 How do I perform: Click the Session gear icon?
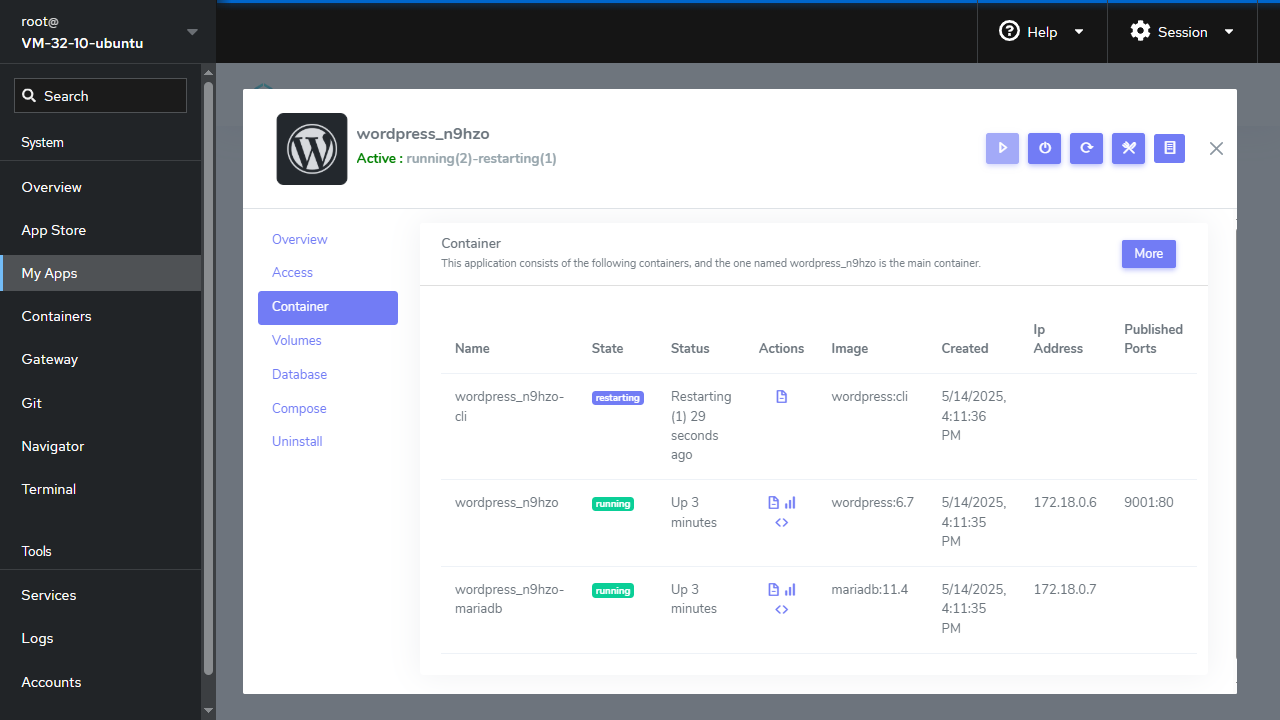[x=1140, y=31]
